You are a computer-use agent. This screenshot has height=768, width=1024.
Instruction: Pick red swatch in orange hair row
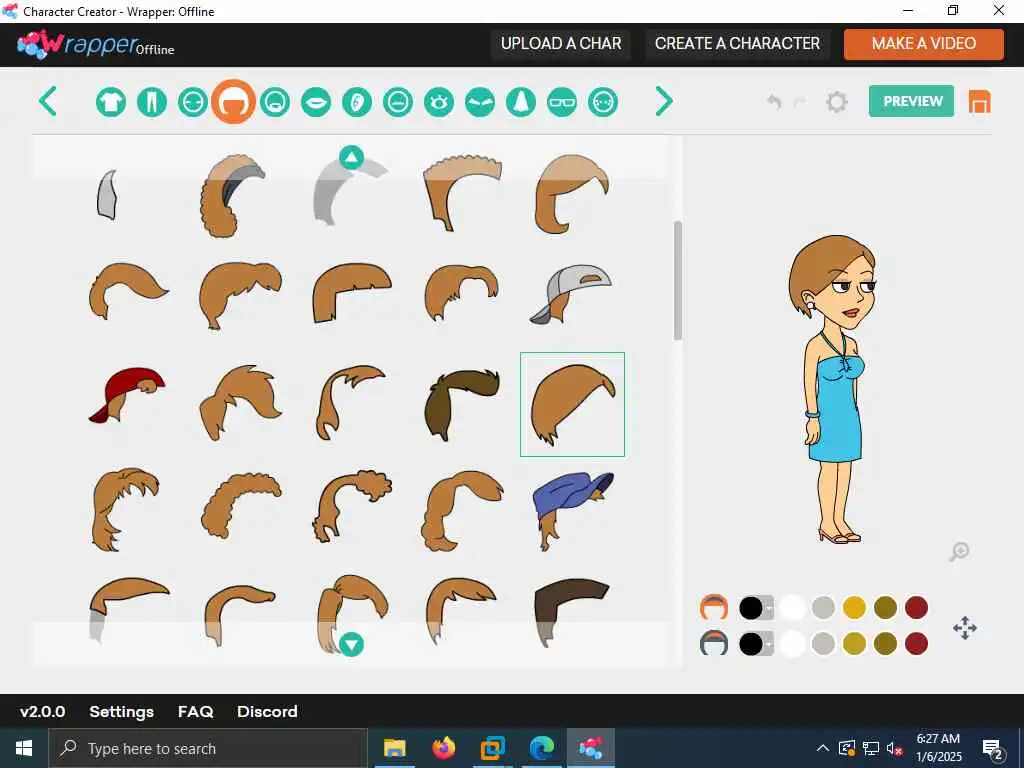(916, 608)
